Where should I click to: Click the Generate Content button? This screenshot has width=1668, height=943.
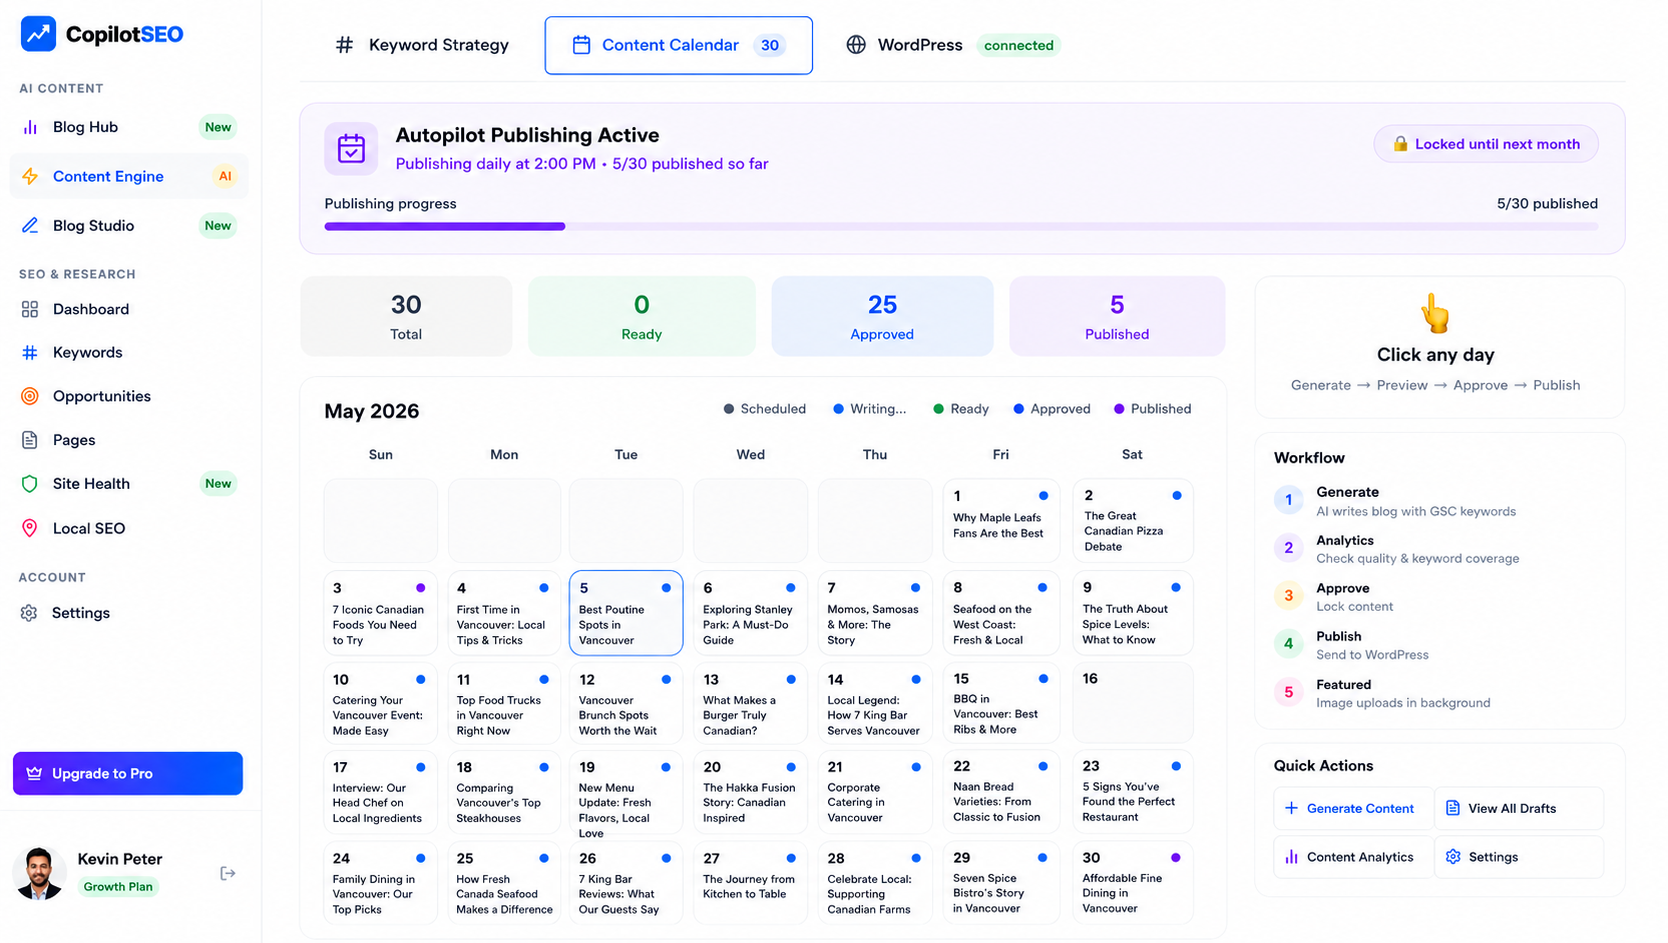point(1353,808)
